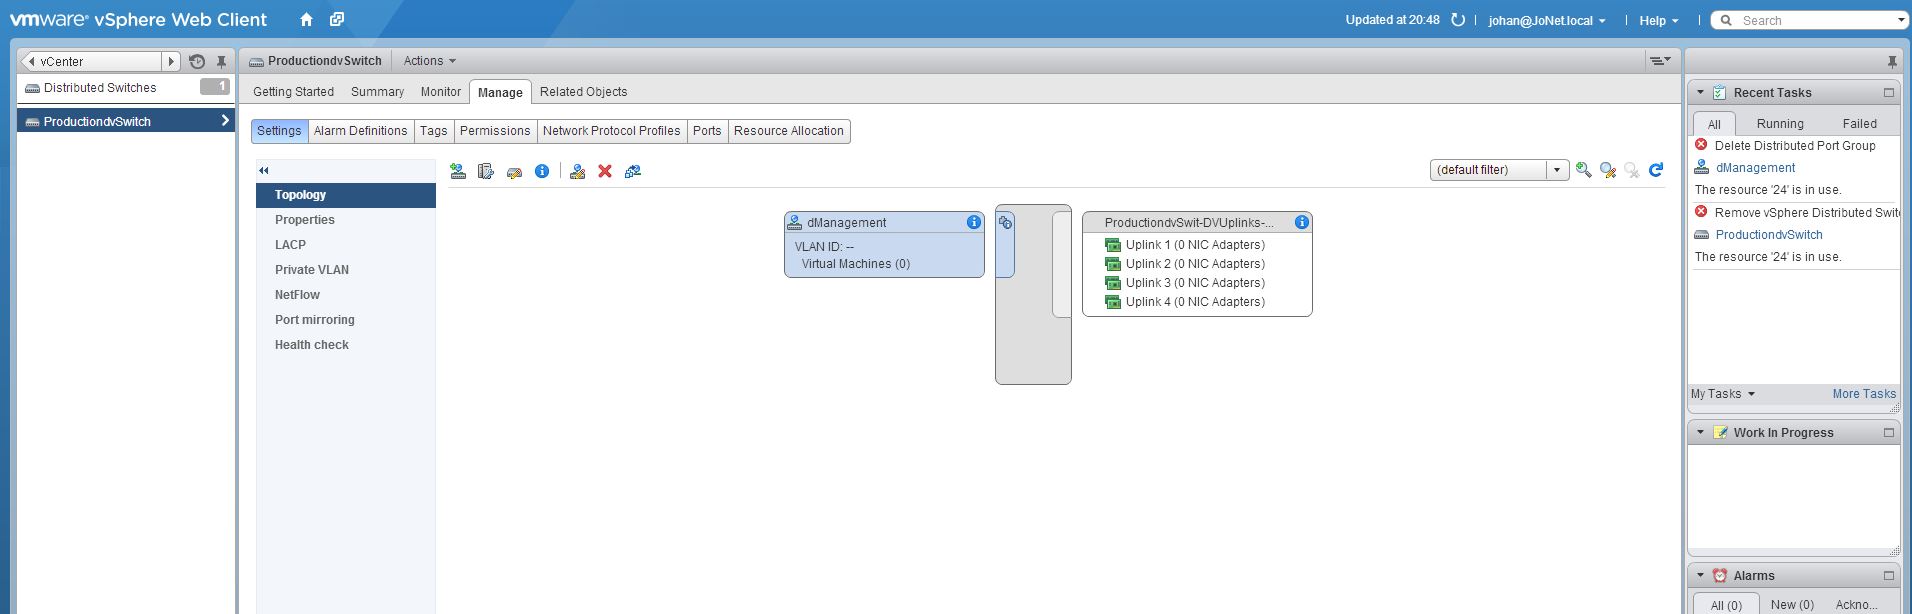Open the Resource Allocation sub-tab
This screenshot has height=614, width=1912.
tap(789, 131)
